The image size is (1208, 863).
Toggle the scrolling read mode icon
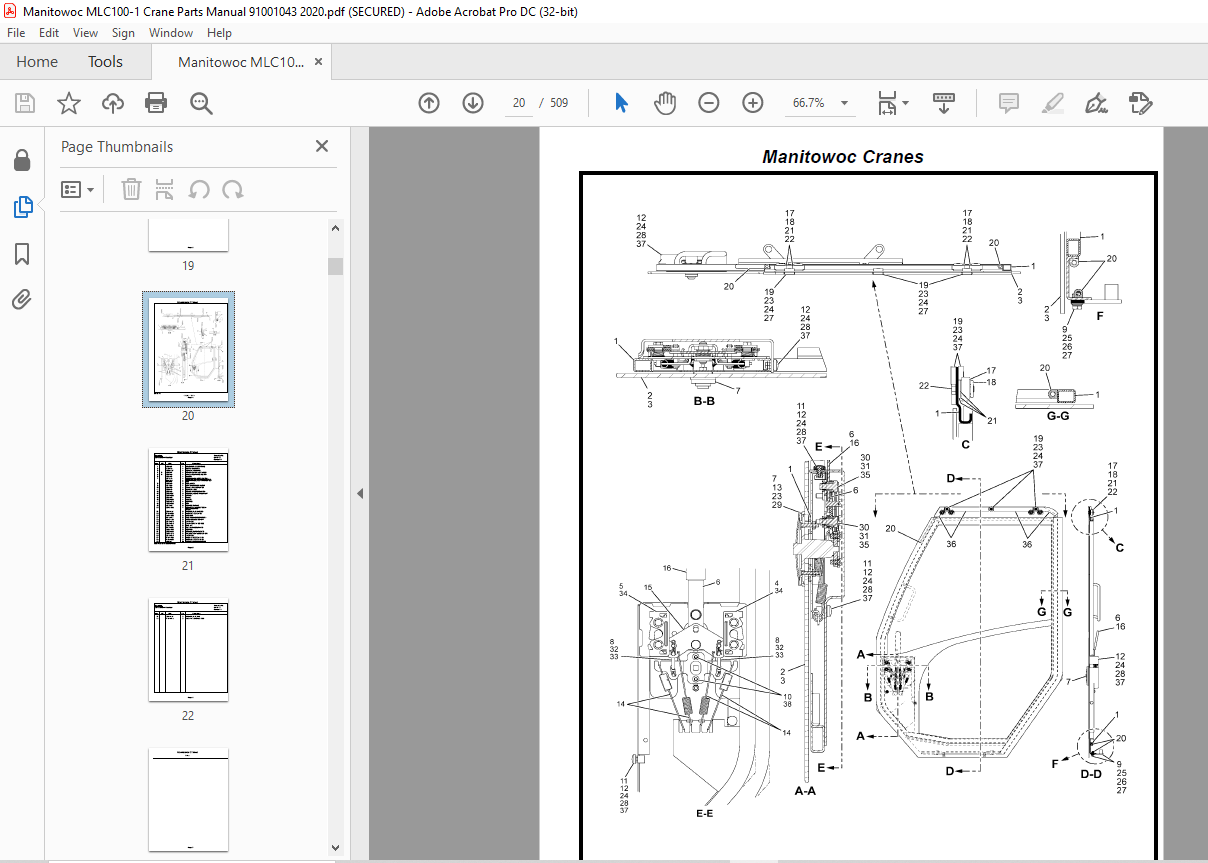pyautogui.click(x=944, y=103)
